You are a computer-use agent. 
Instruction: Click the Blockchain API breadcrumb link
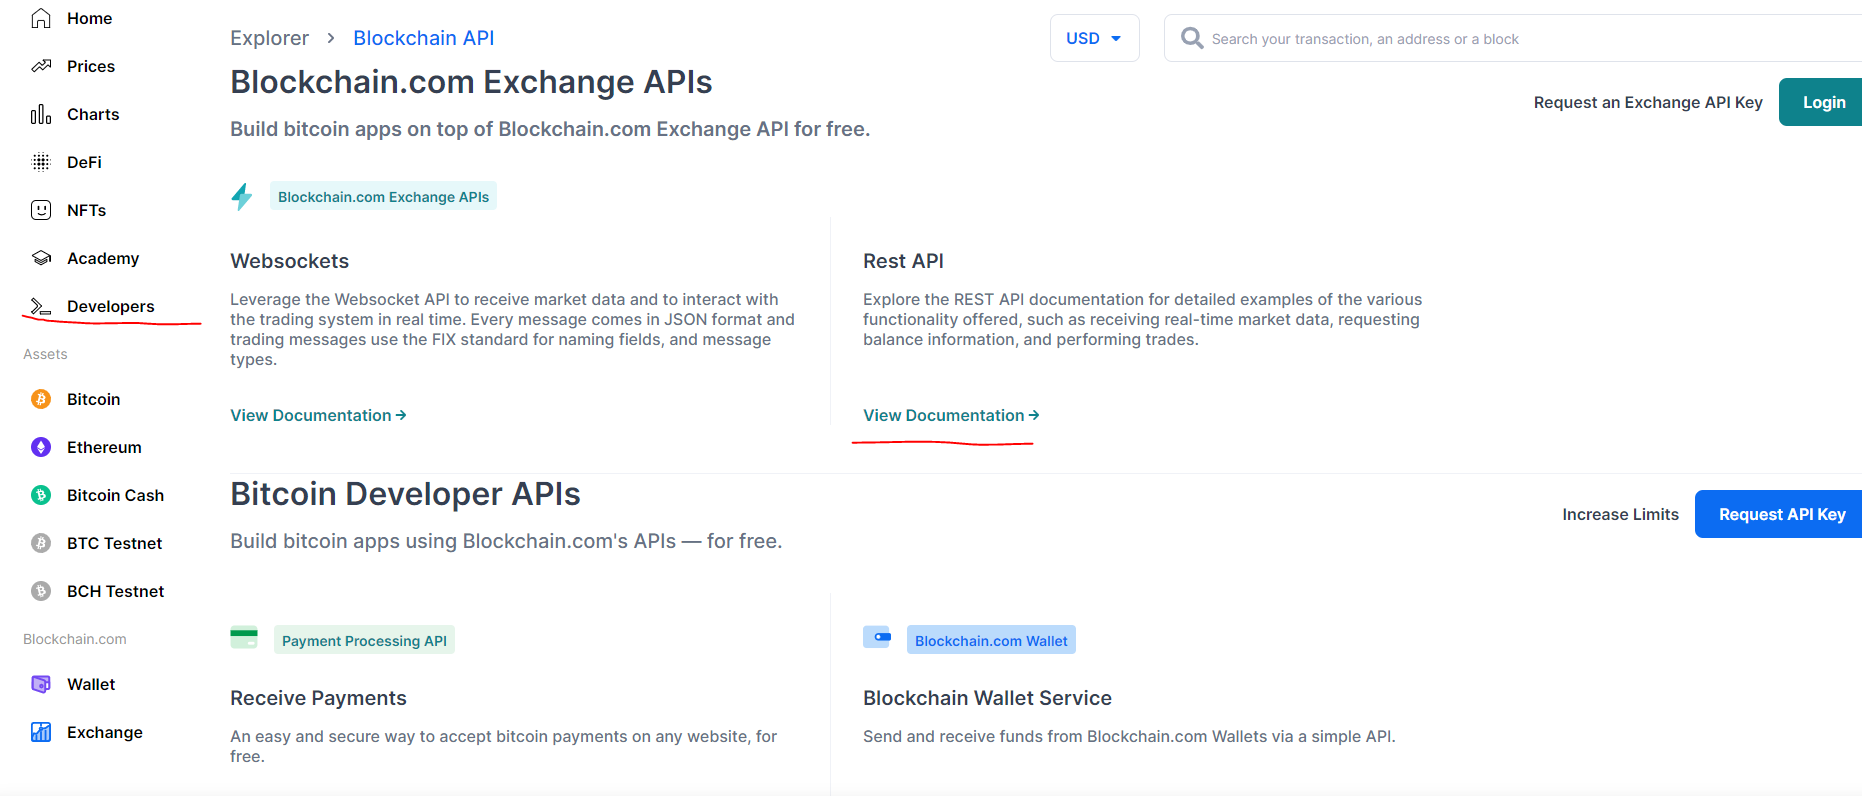[x=423, y=38]
